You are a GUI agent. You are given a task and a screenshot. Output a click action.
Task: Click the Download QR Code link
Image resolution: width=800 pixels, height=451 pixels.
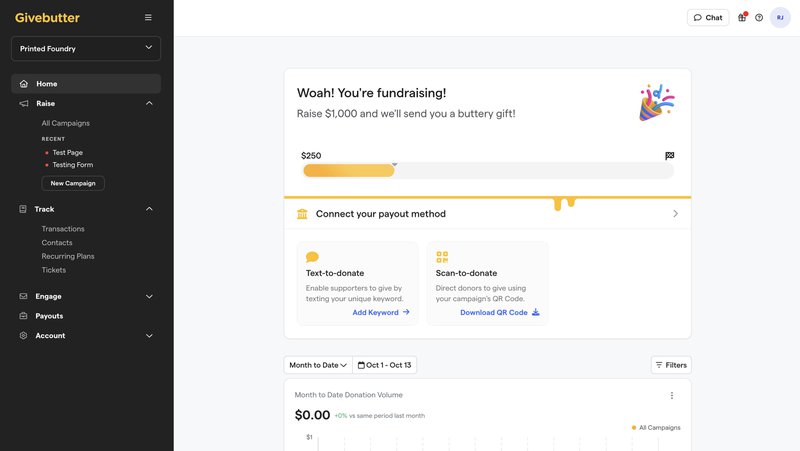click(499, 312)
